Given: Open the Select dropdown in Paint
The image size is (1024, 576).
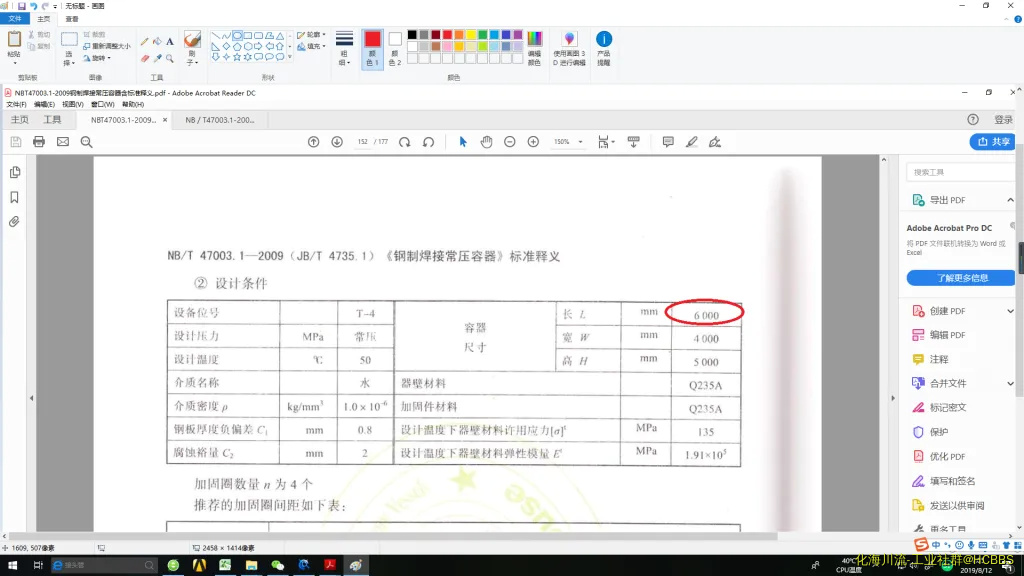Looking at the screenshot, I should pyautogui.click(x=69, y=59).
